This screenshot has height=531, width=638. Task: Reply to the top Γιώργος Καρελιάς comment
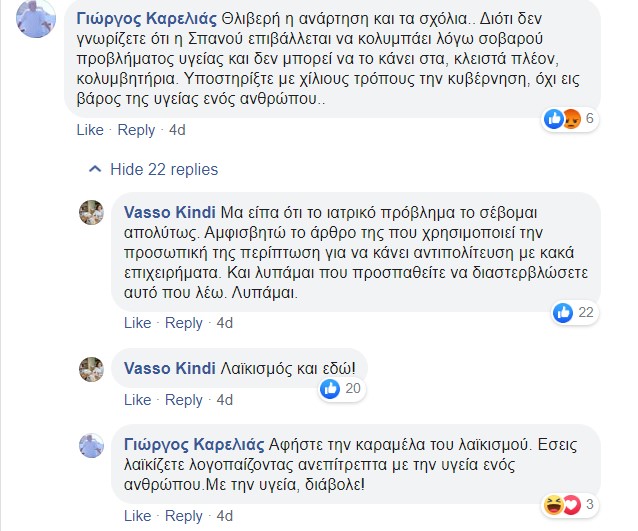[136, 130]
